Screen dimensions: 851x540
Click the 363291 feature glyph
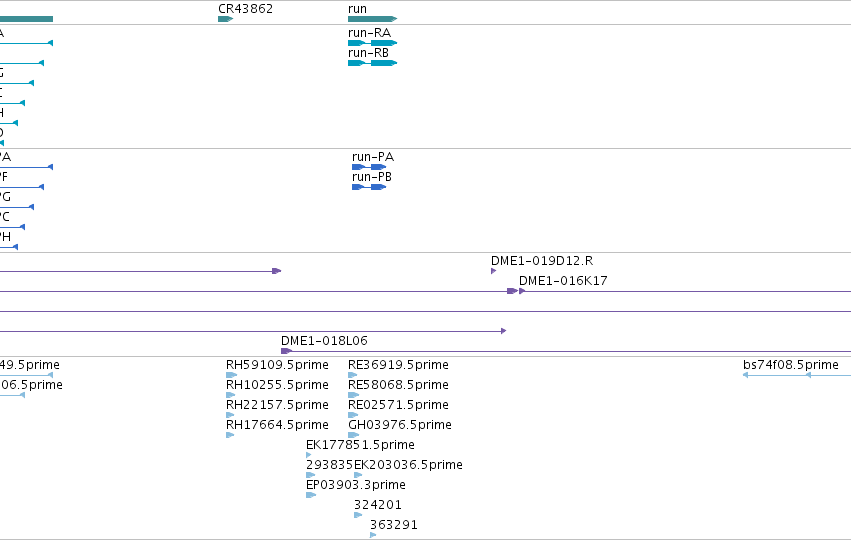373,536
